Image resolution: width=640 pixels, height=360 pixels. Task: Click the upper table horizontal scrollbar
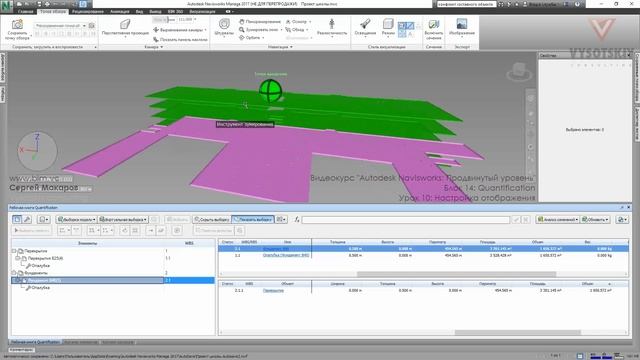[x=456, y=274]
